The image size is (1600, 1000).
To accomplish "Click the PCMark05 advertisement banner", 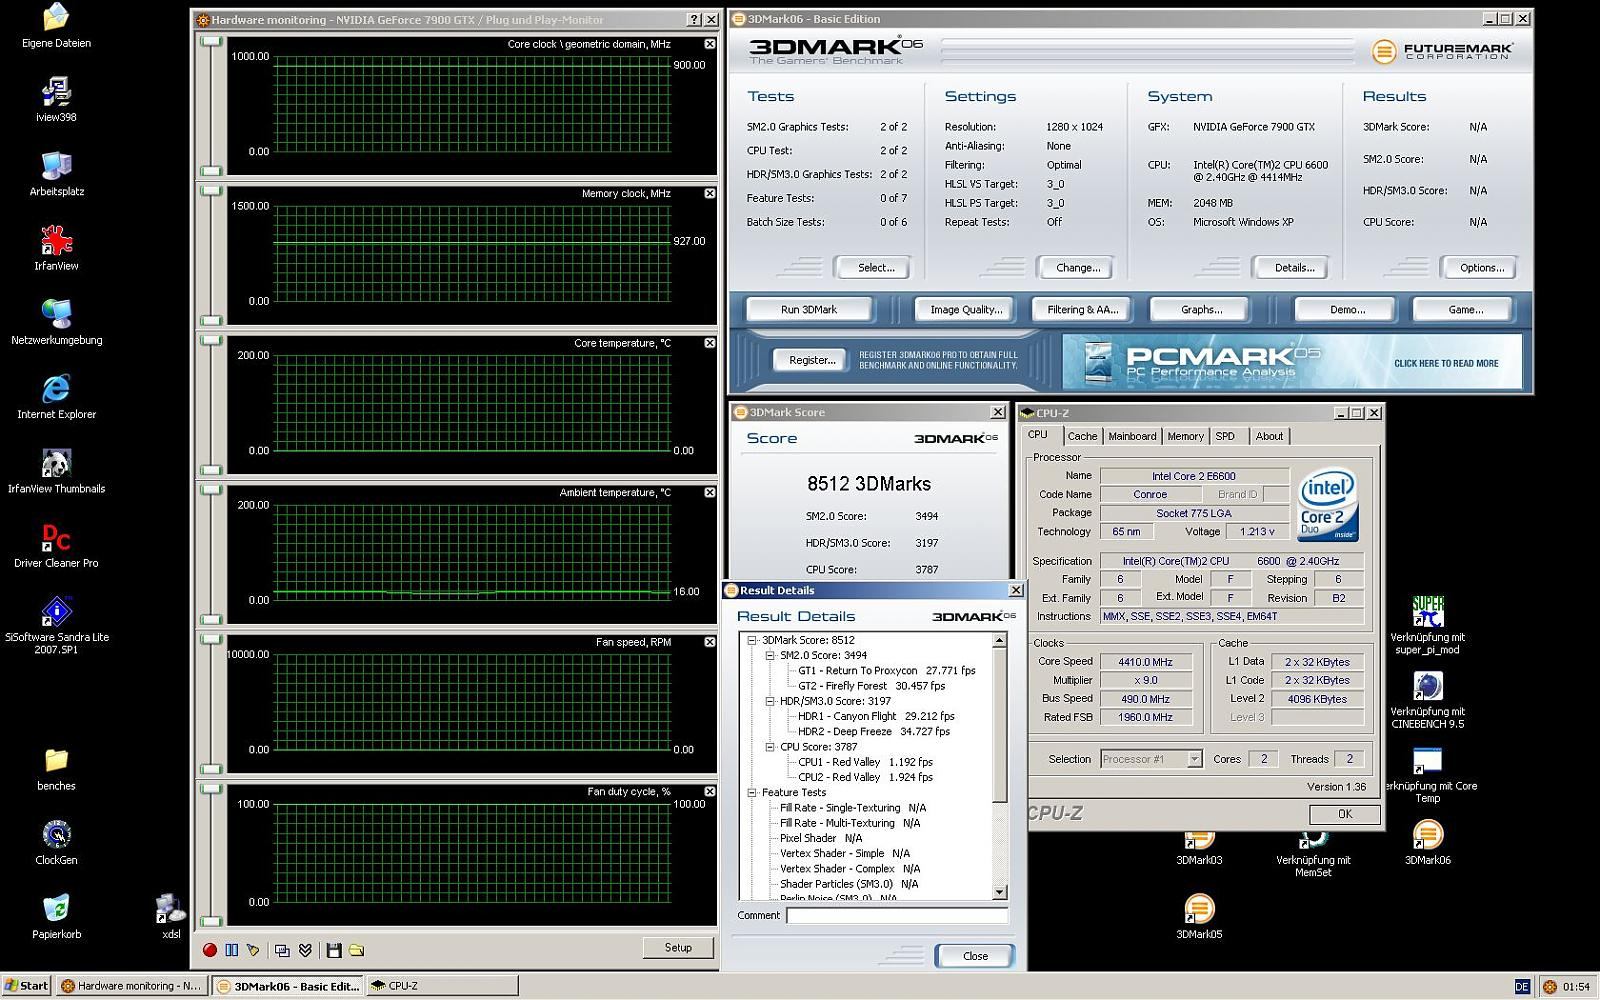I will 1292,362.
